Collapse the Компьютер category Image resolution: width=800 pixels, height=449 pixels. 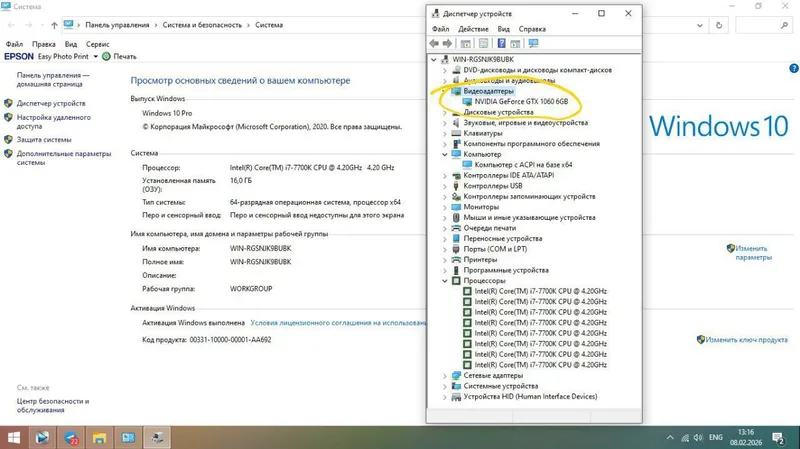(445, 155)
